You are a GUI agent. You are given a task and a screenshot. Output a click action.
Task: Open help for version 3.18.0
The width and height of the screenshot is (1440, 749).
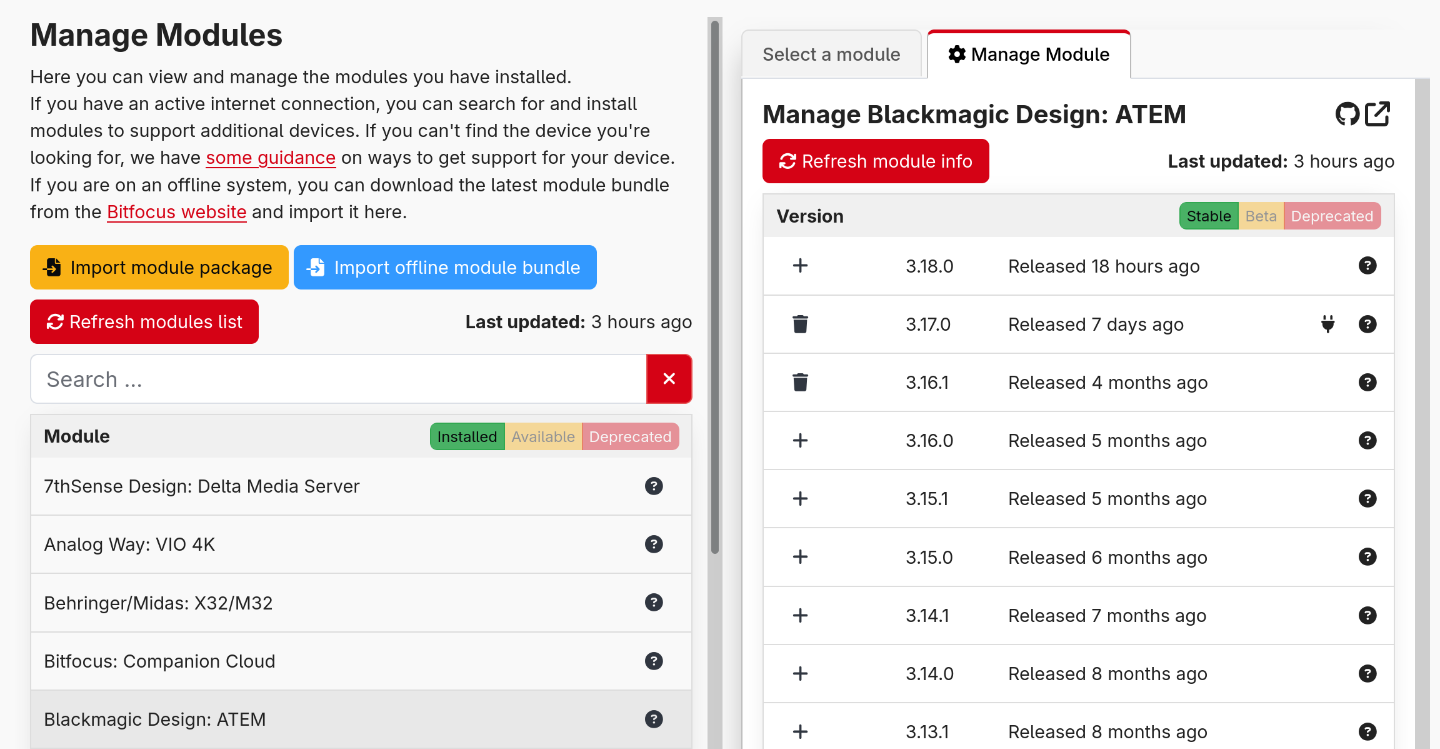1368,265
